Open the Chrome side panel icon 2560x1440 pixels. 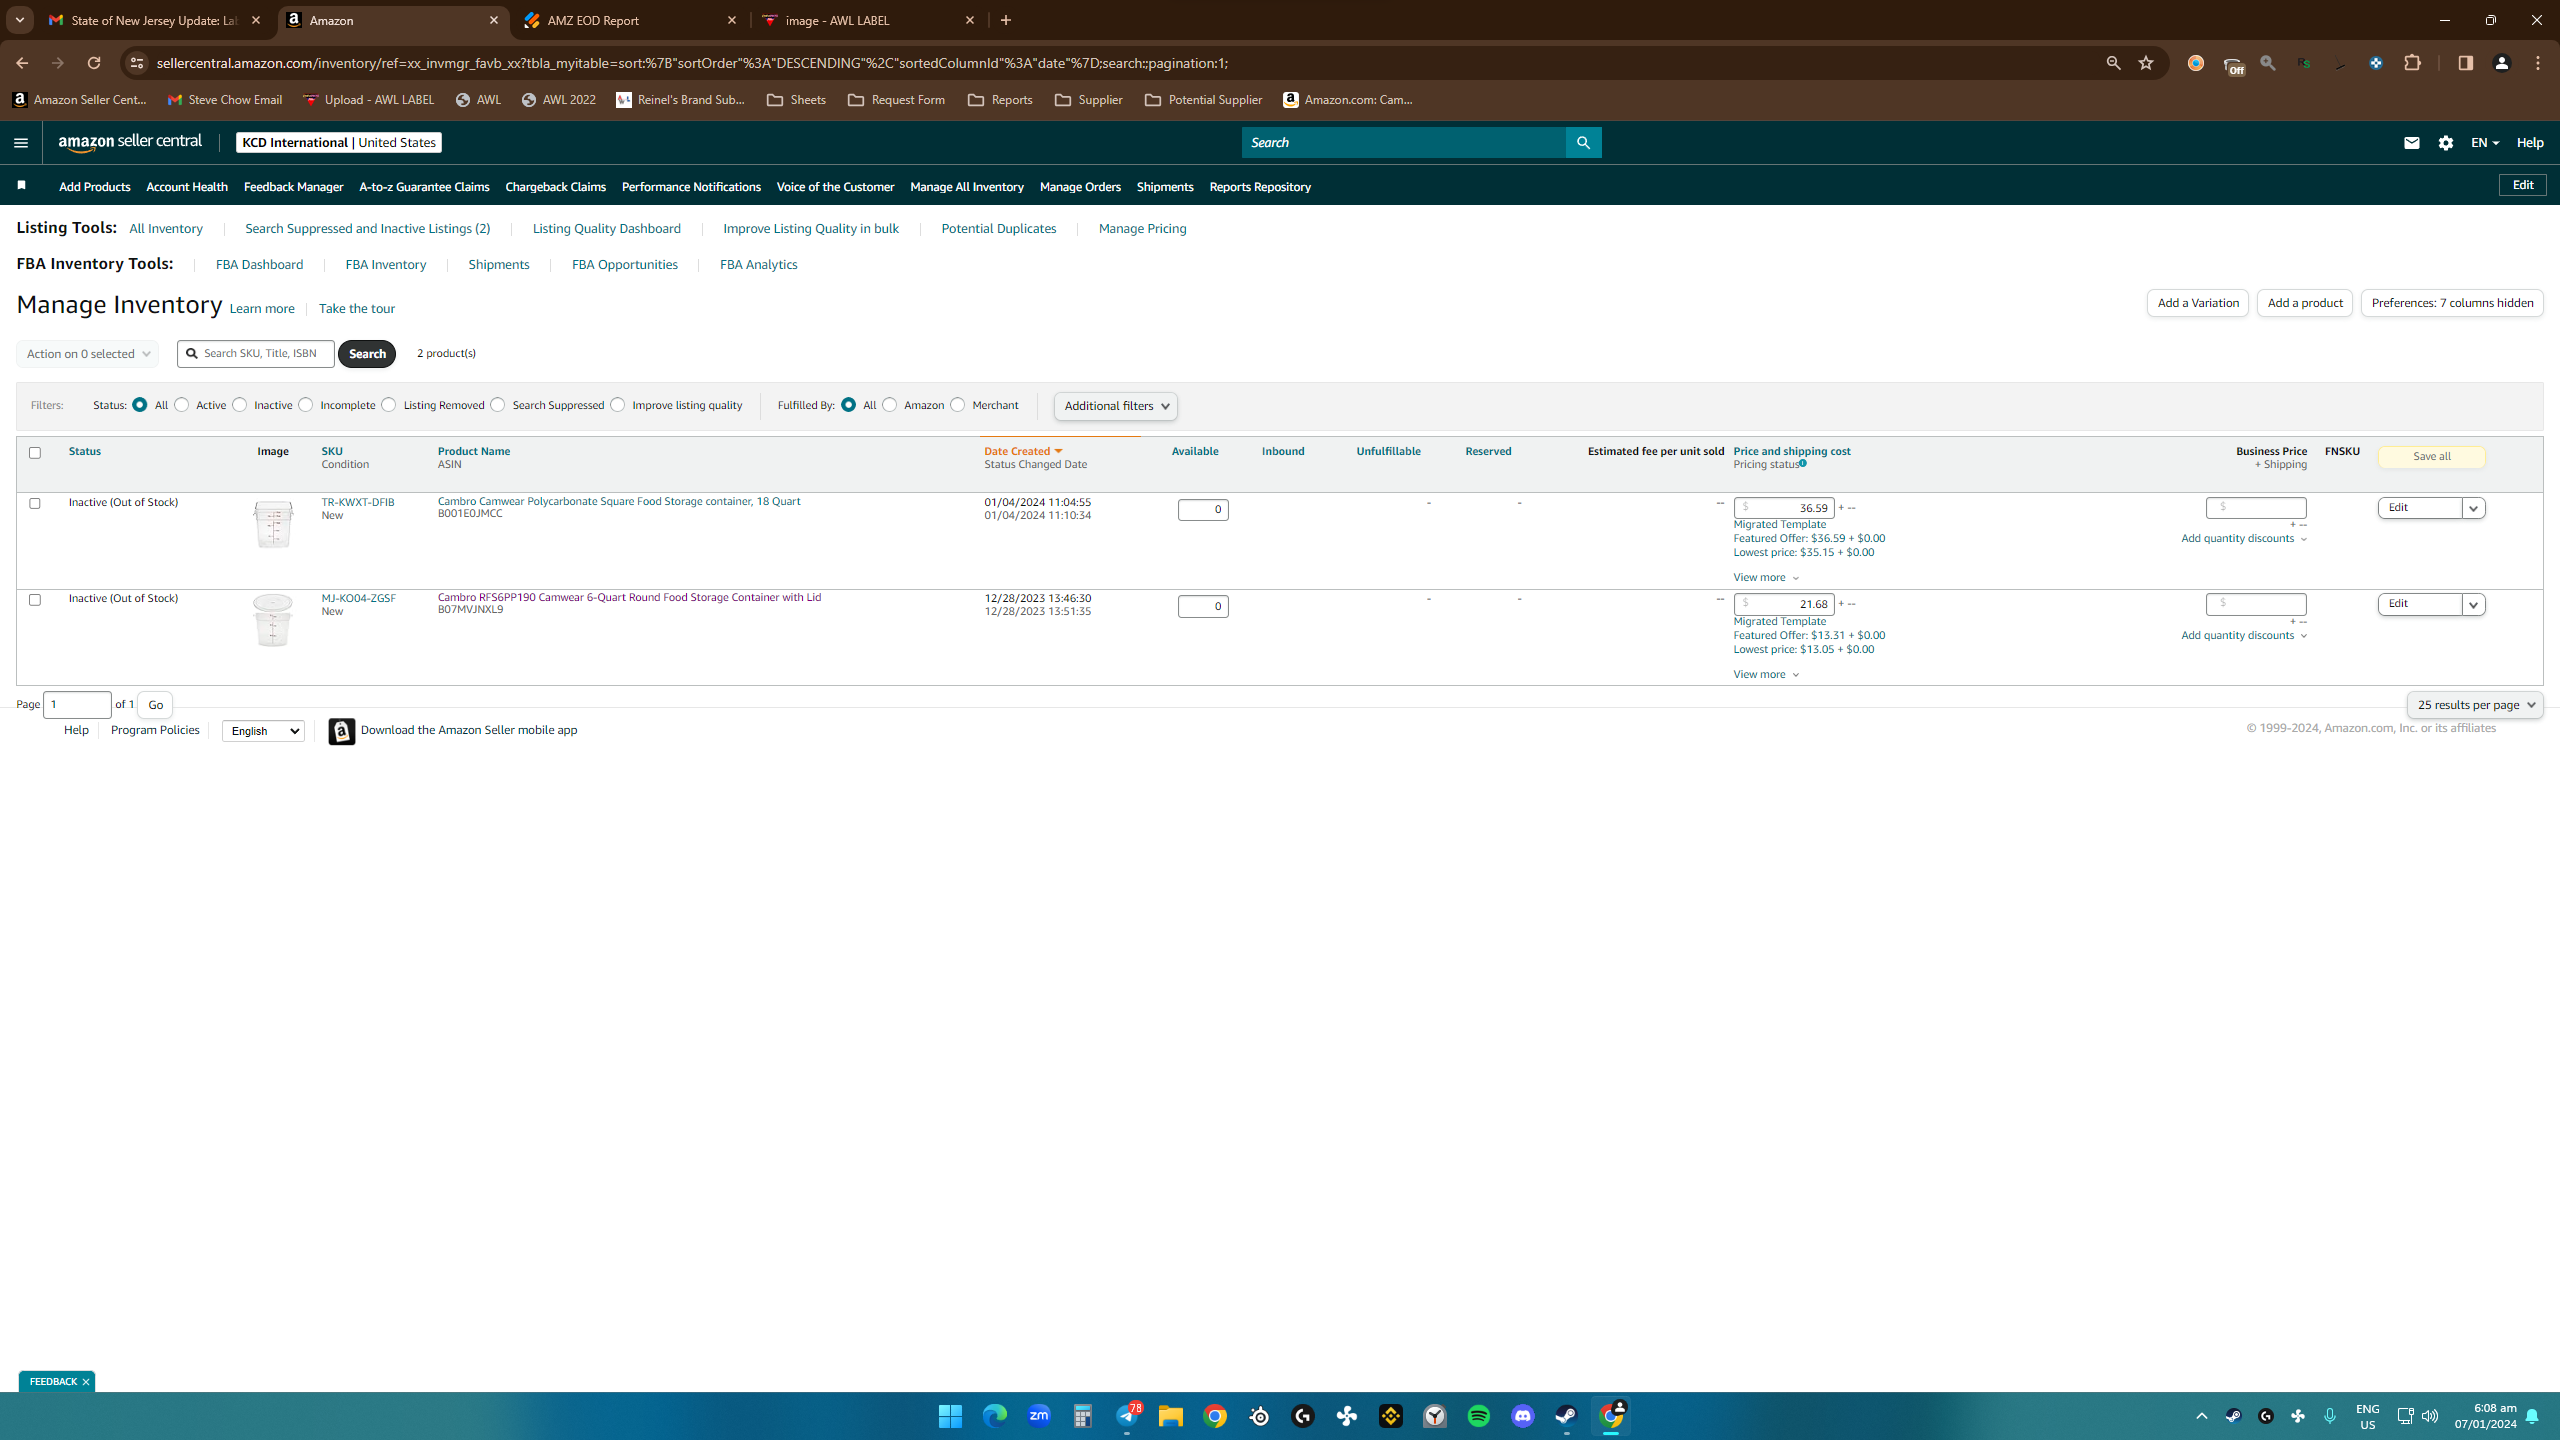(x=2465, y=63)
